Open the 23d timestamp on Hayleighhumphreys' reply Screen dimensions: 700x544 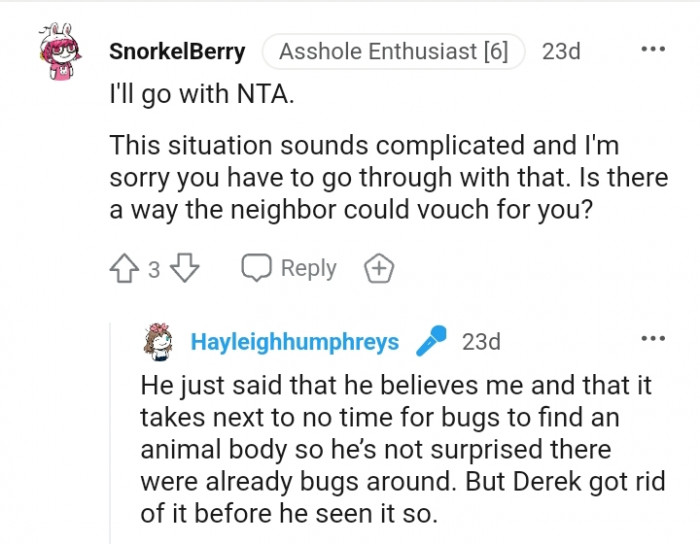(x=481, y=342)
